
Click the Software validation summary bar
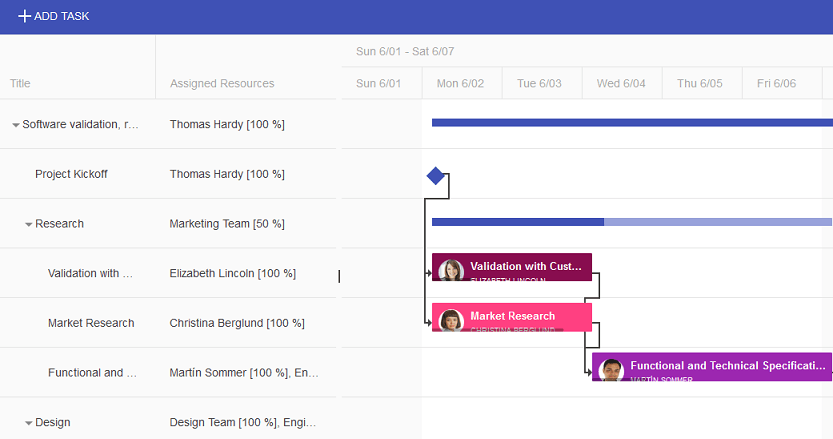632,123
